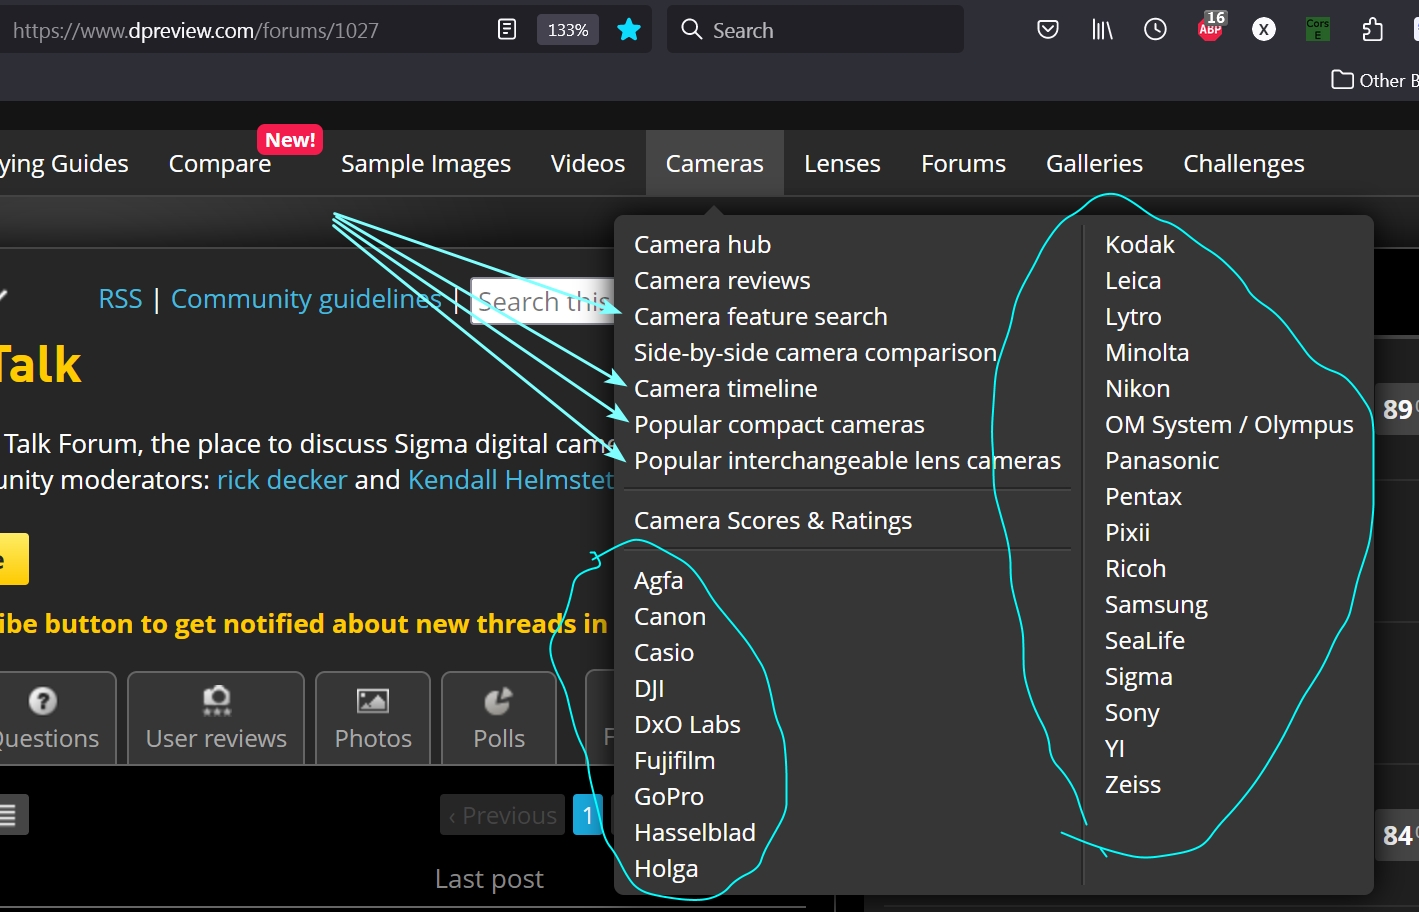The image size is (1419, 912).
Task: Select Camera feature search menu entry
Action: coord(760,317)
